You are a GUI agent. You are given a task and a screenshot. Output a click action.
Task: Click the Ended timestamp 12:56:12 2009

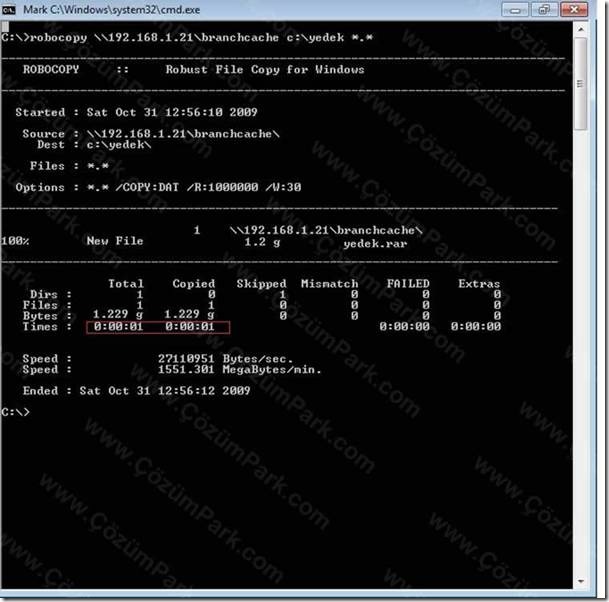pos(204,391)
